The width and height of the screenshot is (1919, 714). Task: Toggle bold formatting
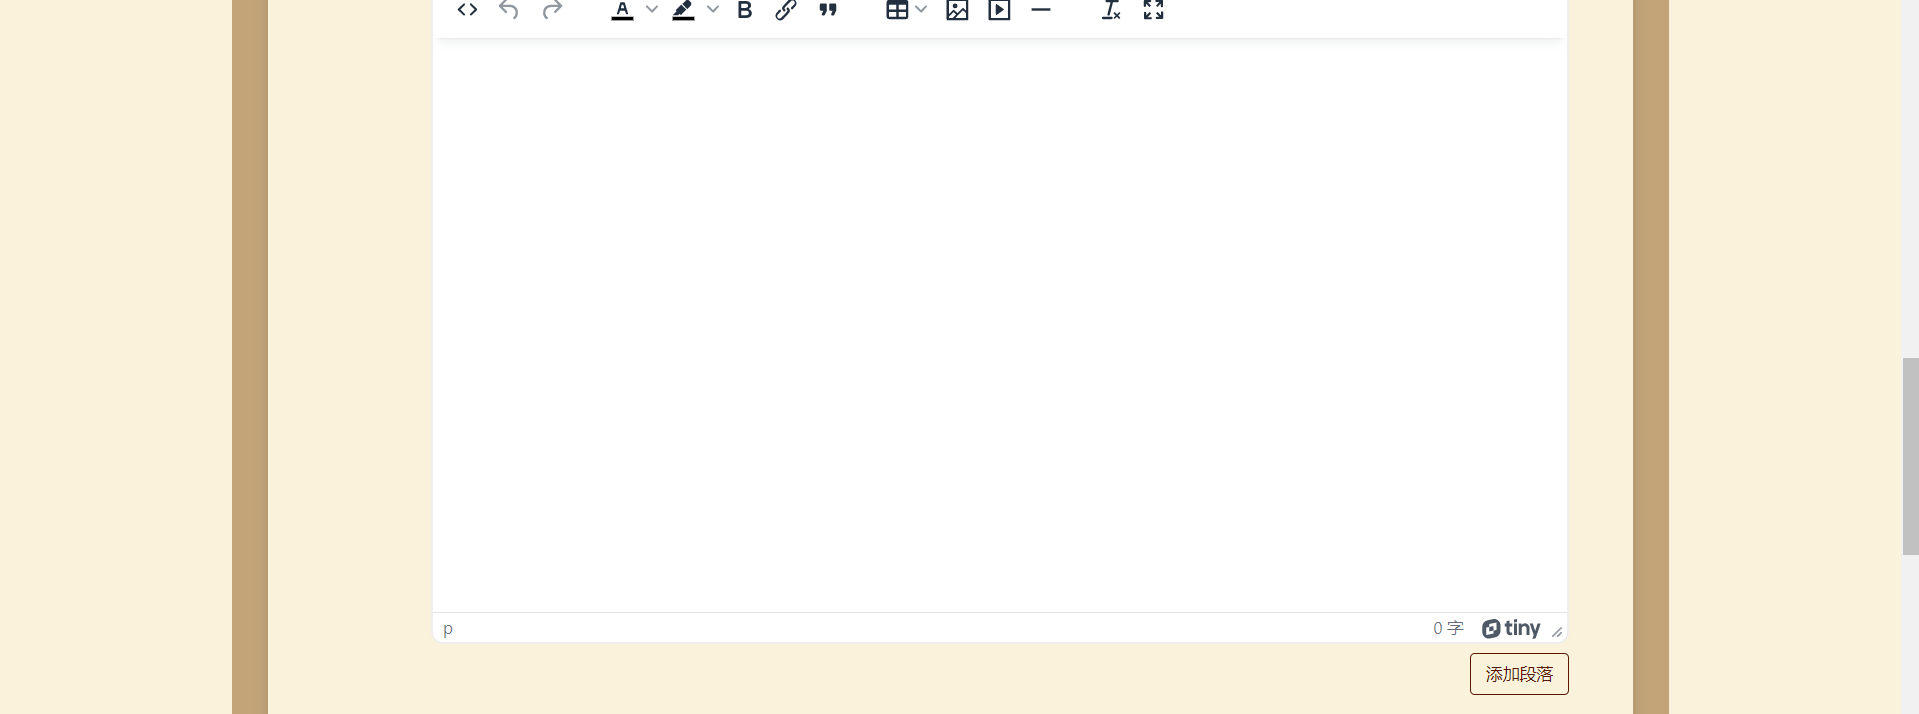(x=744, y=10)
